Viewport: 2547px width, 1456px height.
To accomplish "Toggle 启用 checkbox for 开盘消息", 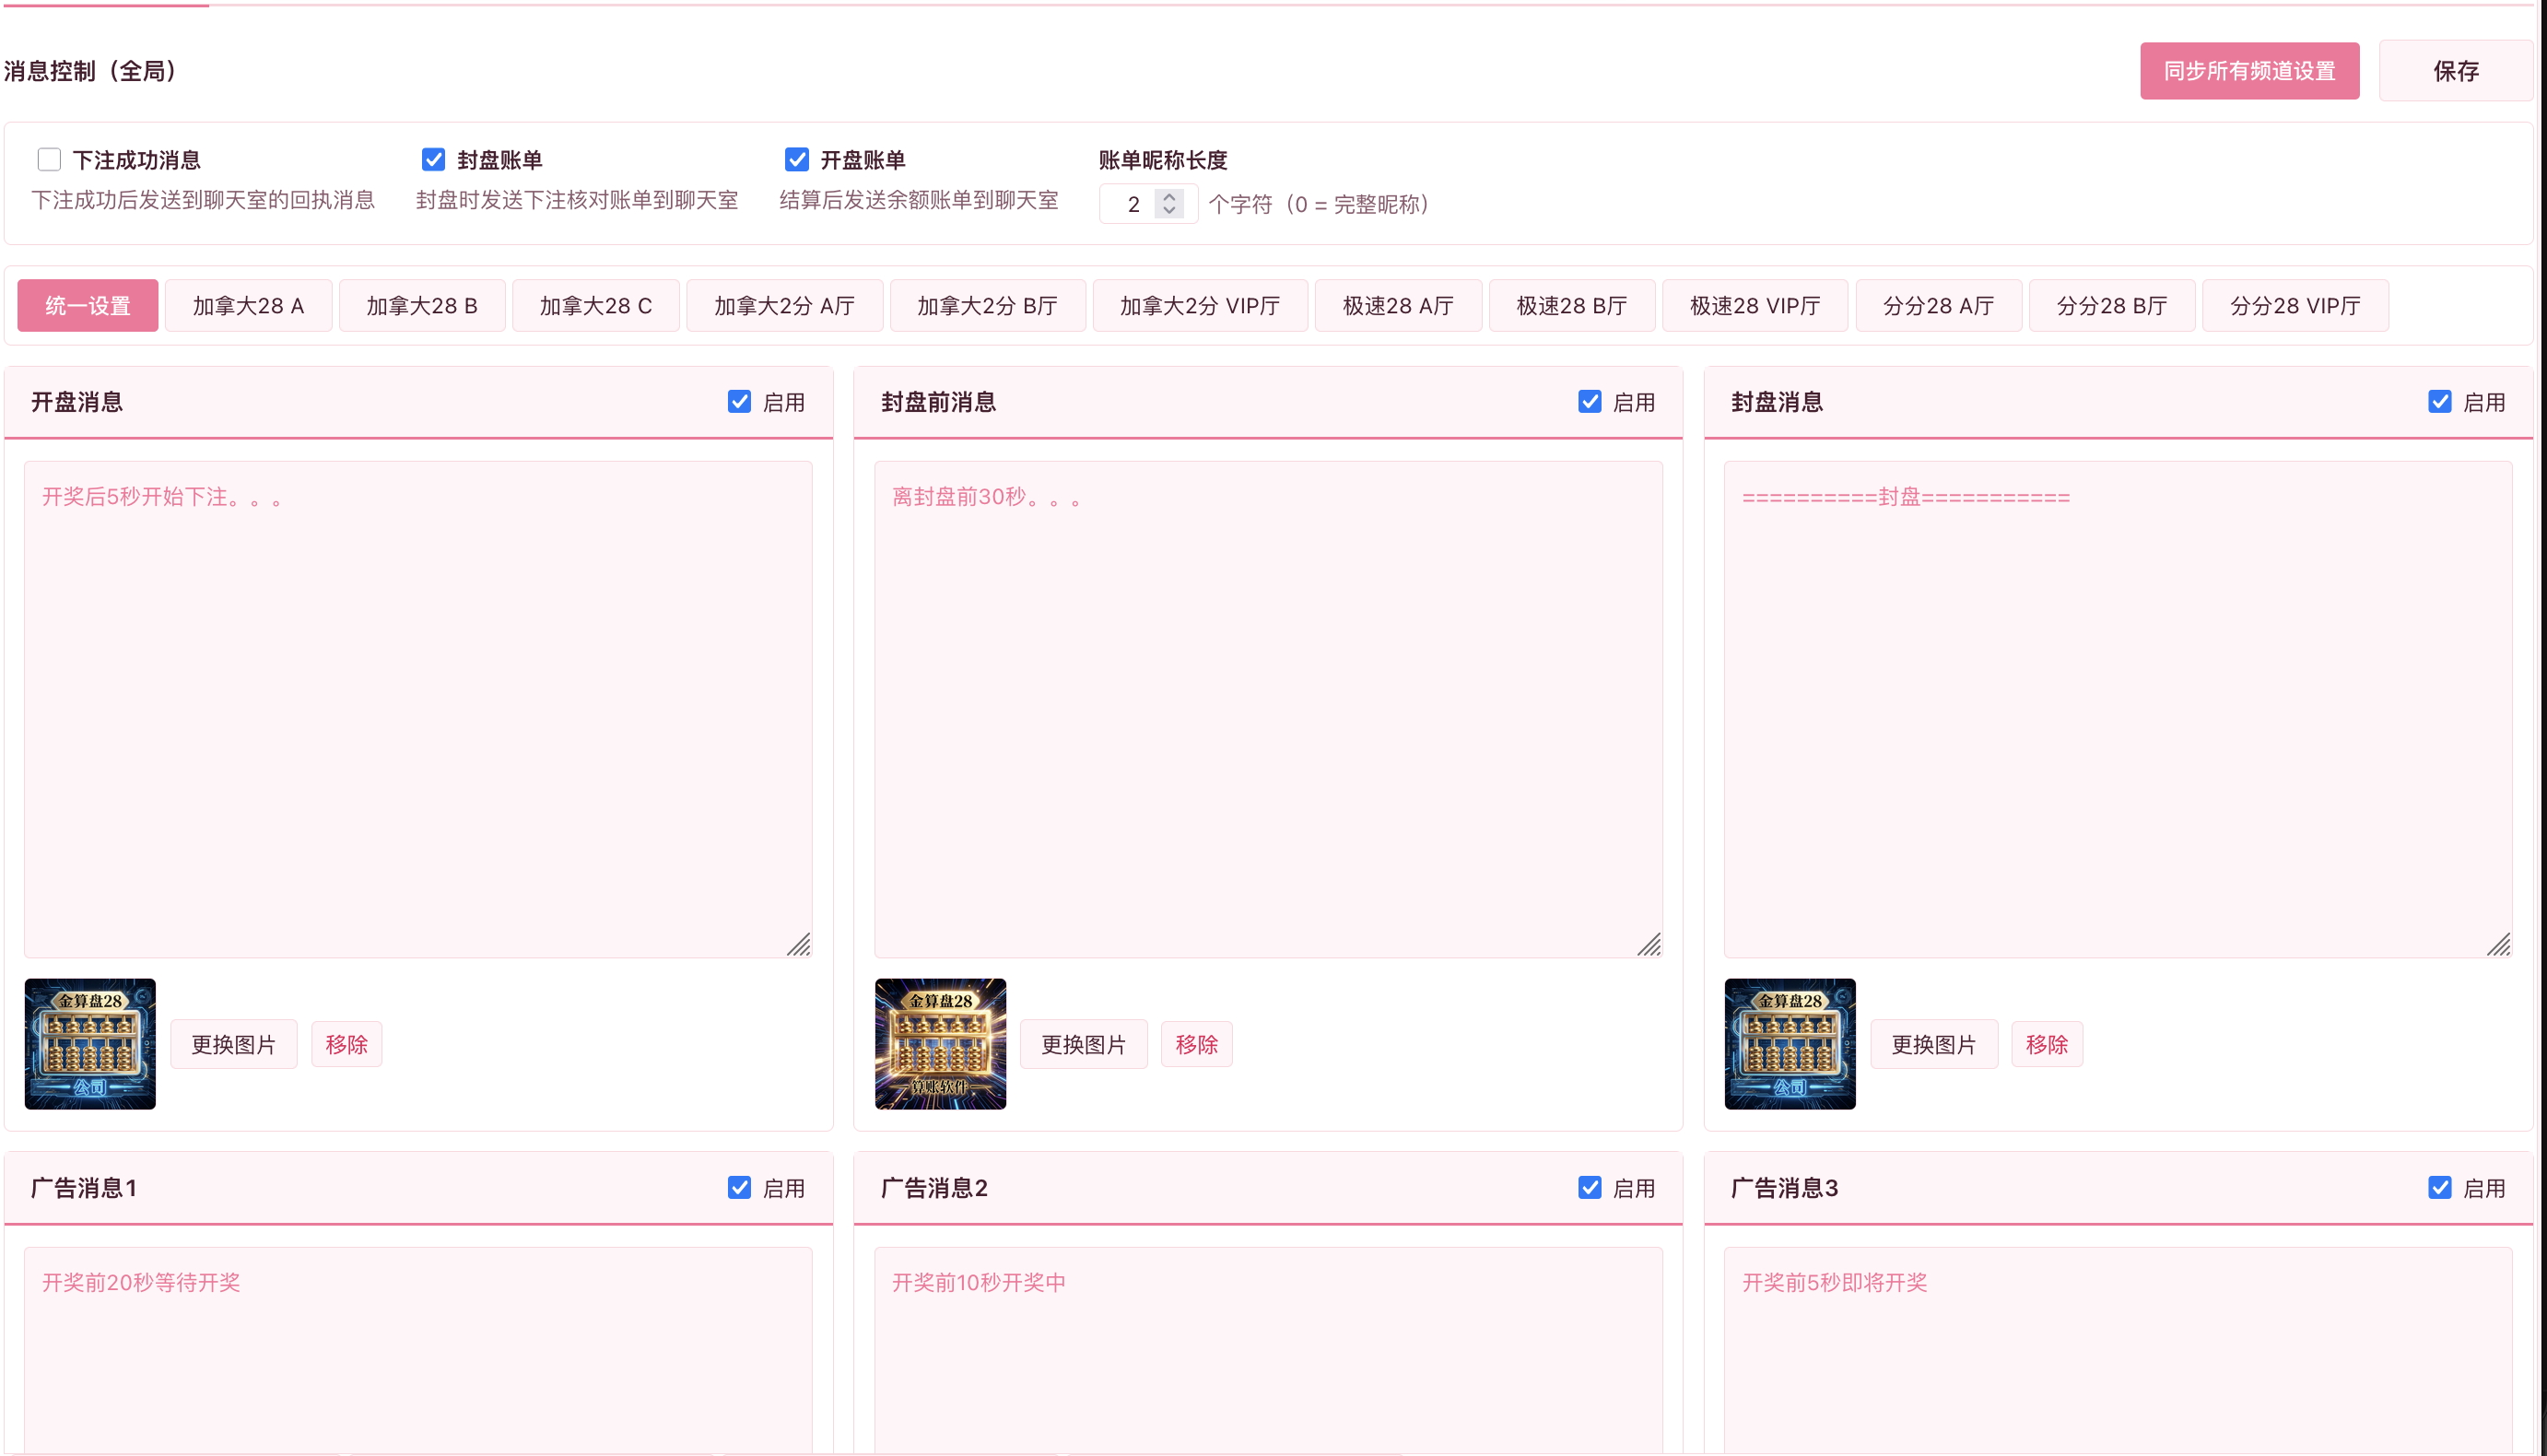I will pos(739,402).
